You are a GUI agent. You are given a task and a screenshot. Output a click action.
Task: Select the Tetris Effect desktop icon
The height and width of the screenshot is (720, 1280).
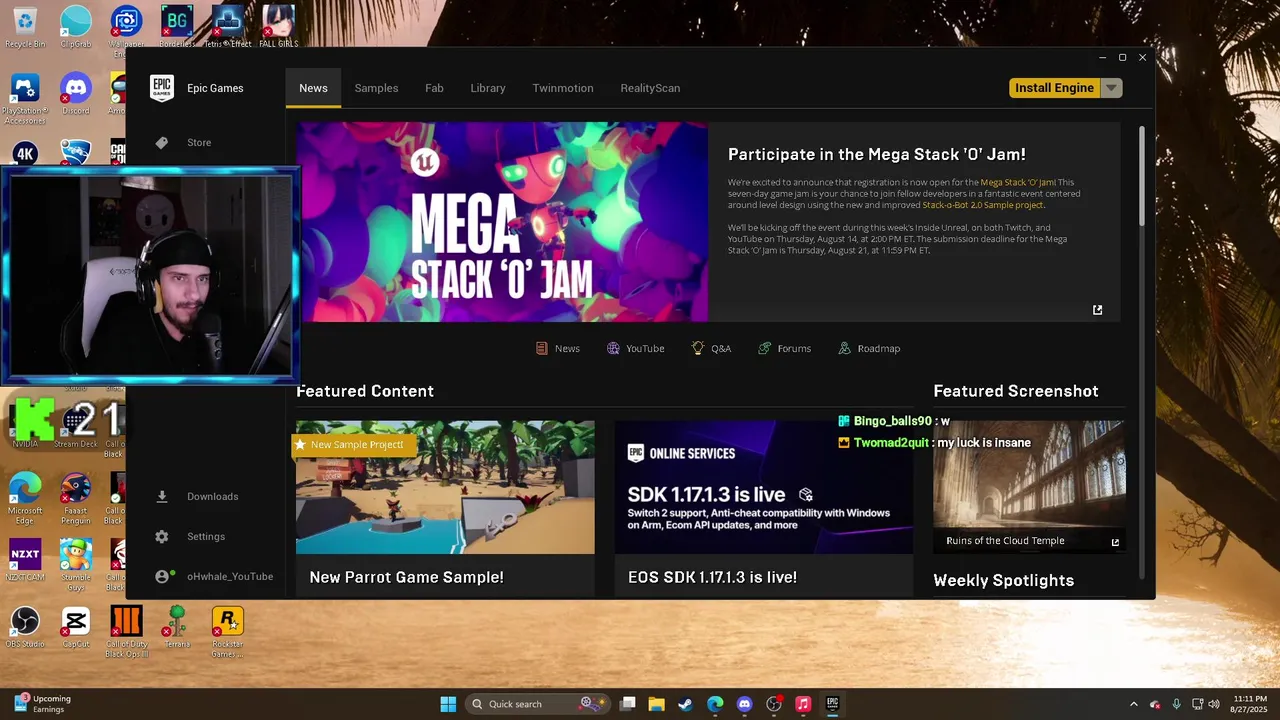pyautogui.click(x=228, y=26)
